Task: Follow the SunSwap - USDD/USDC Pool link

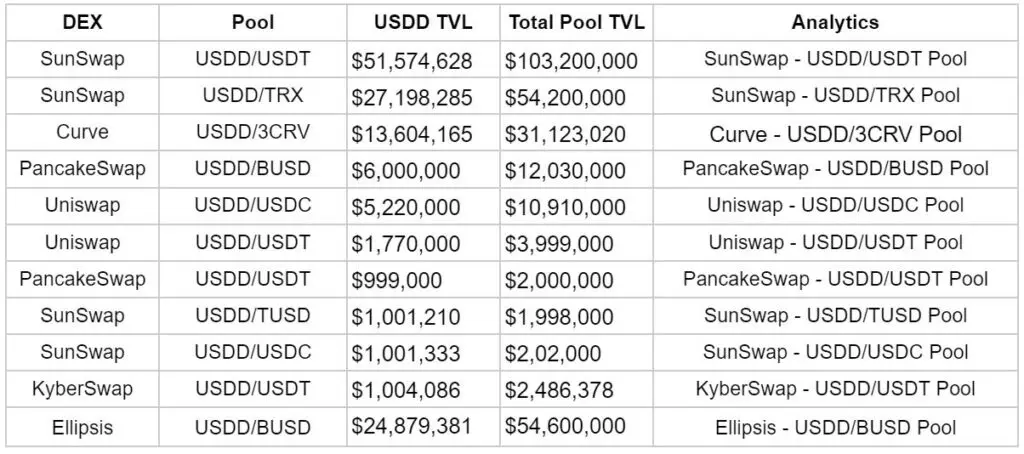Action: coord(835,352)
